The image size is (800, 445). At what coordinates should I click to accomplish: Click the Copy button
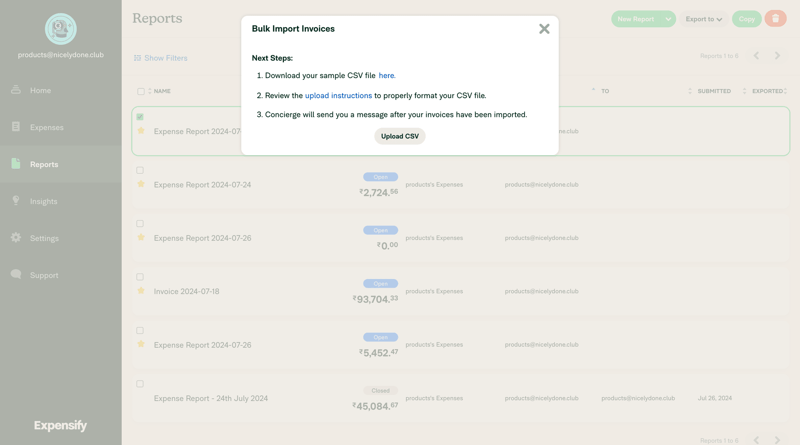click(x=746, y=19)
